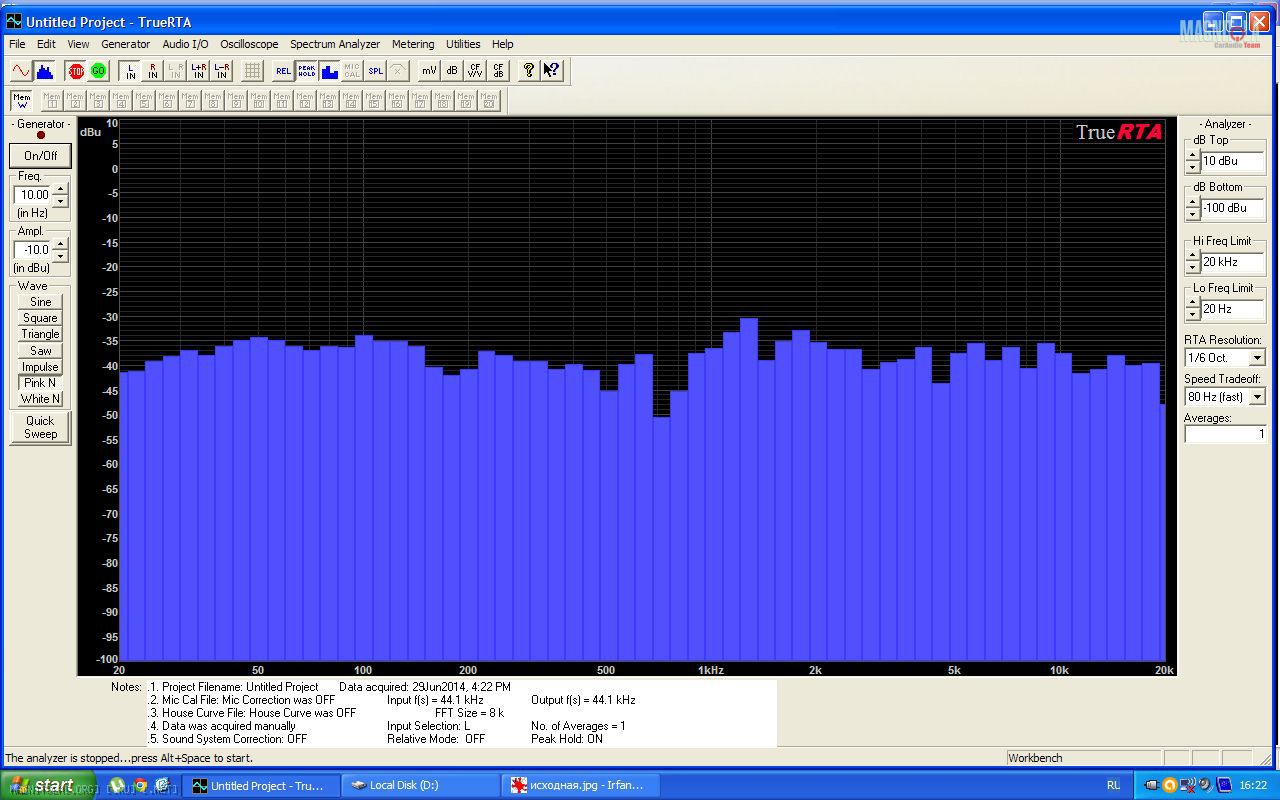
Task: Decrease generator amplitude with down arrow
Action: point(60,256)
